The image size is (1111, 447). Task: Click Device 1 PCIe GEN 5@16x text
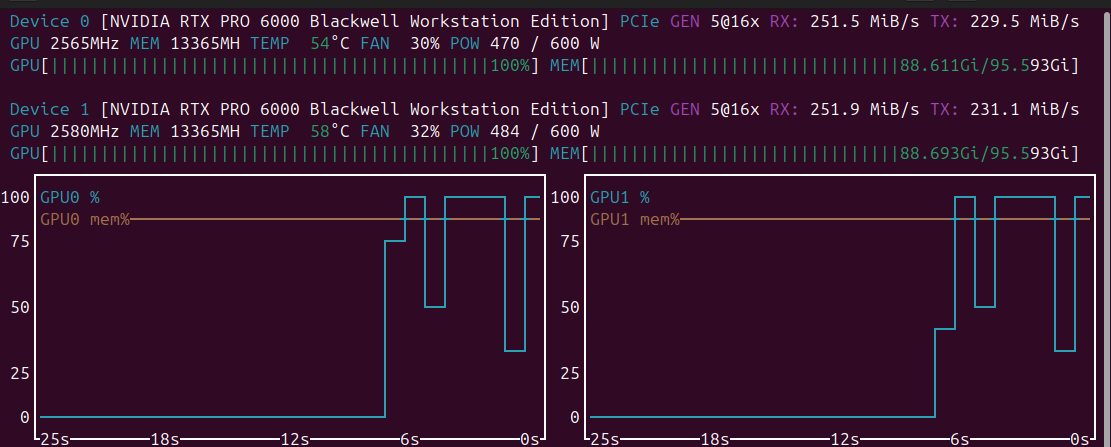[x=689, y=110]
